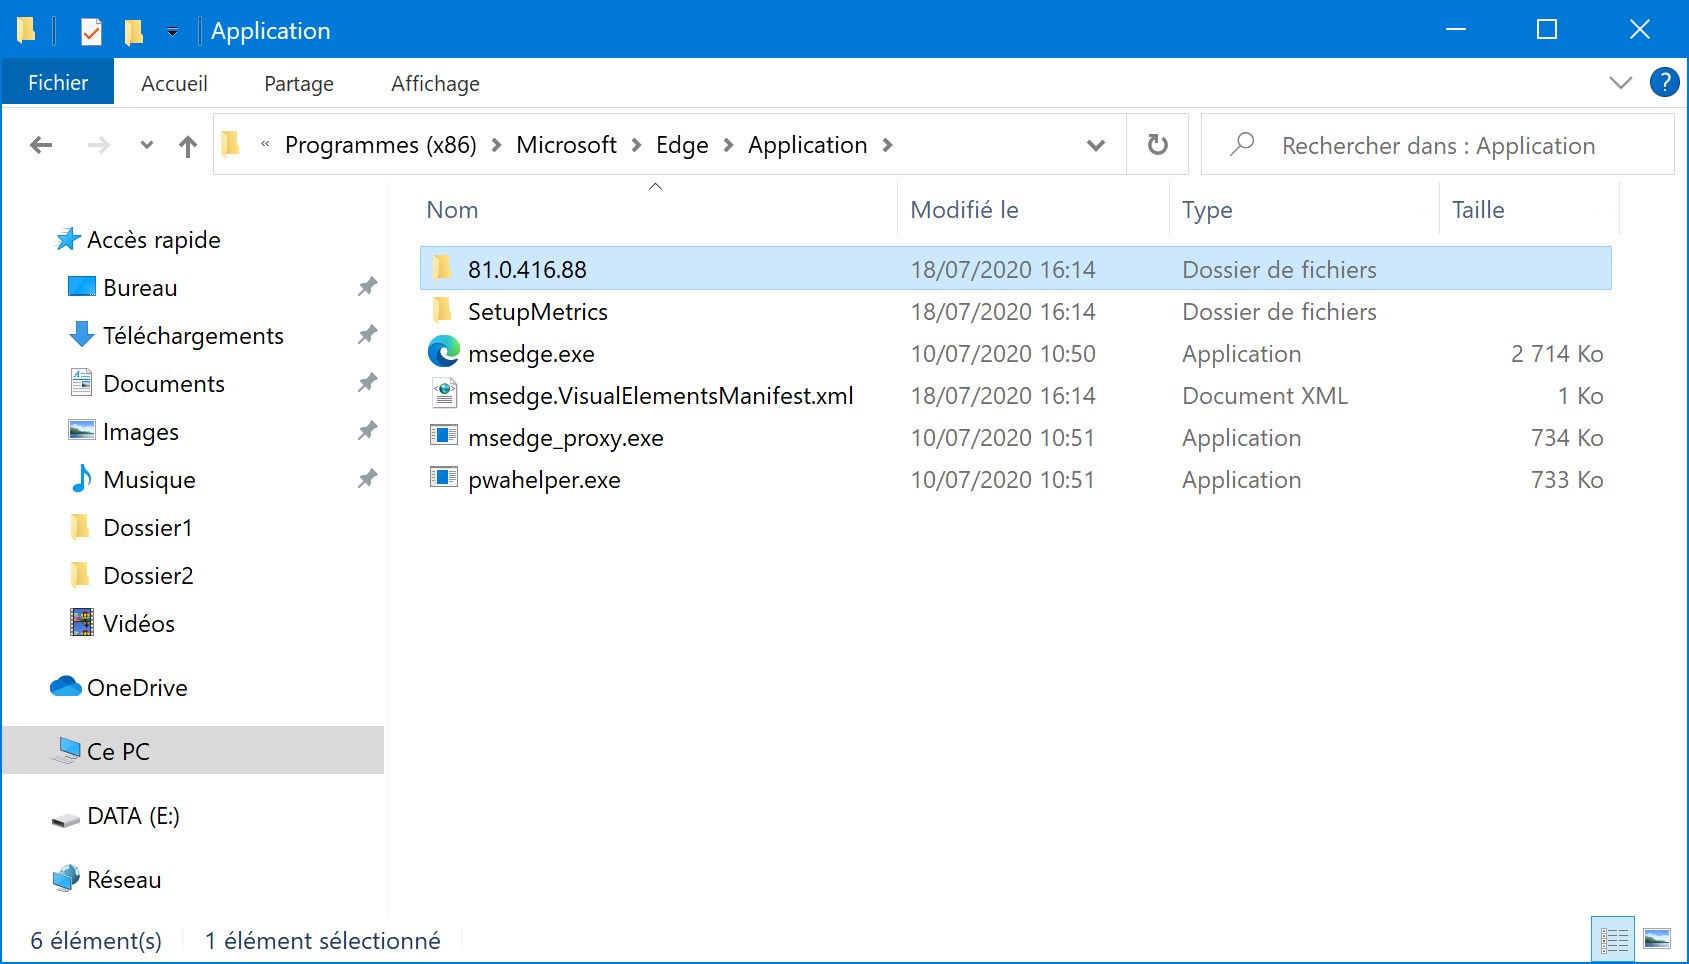Expand chevron after Programmes (x86) breadcrumb
Screen dimensions: 1689x964
coord(496,146)
